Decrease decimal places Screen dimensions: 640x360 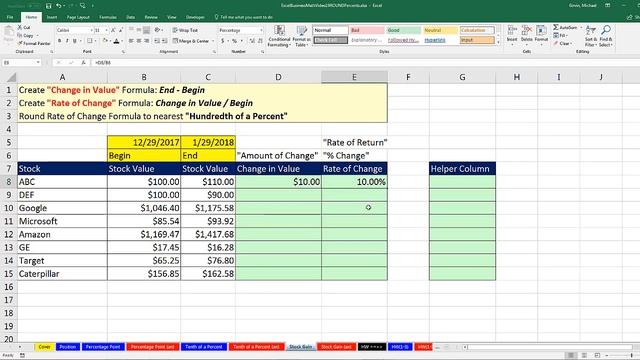pyautogui.click(x=260, y=41)
